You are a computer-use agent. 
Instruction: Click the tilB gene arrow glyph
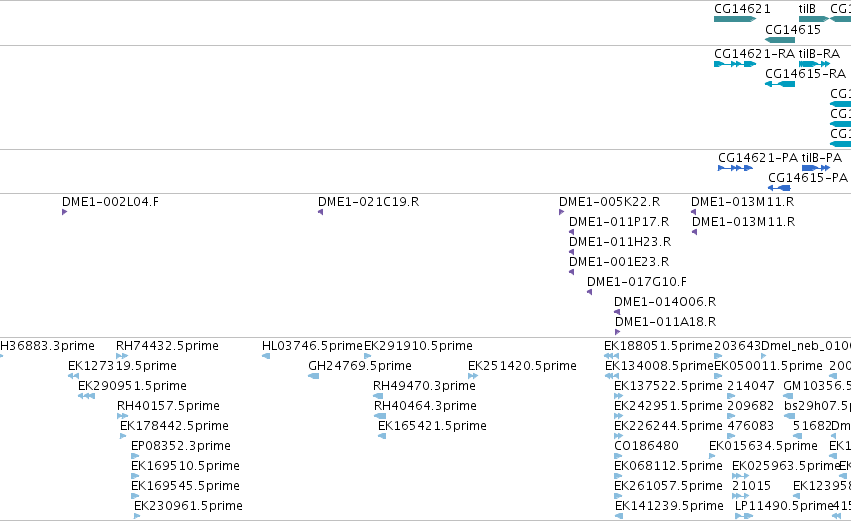(814, 19)
